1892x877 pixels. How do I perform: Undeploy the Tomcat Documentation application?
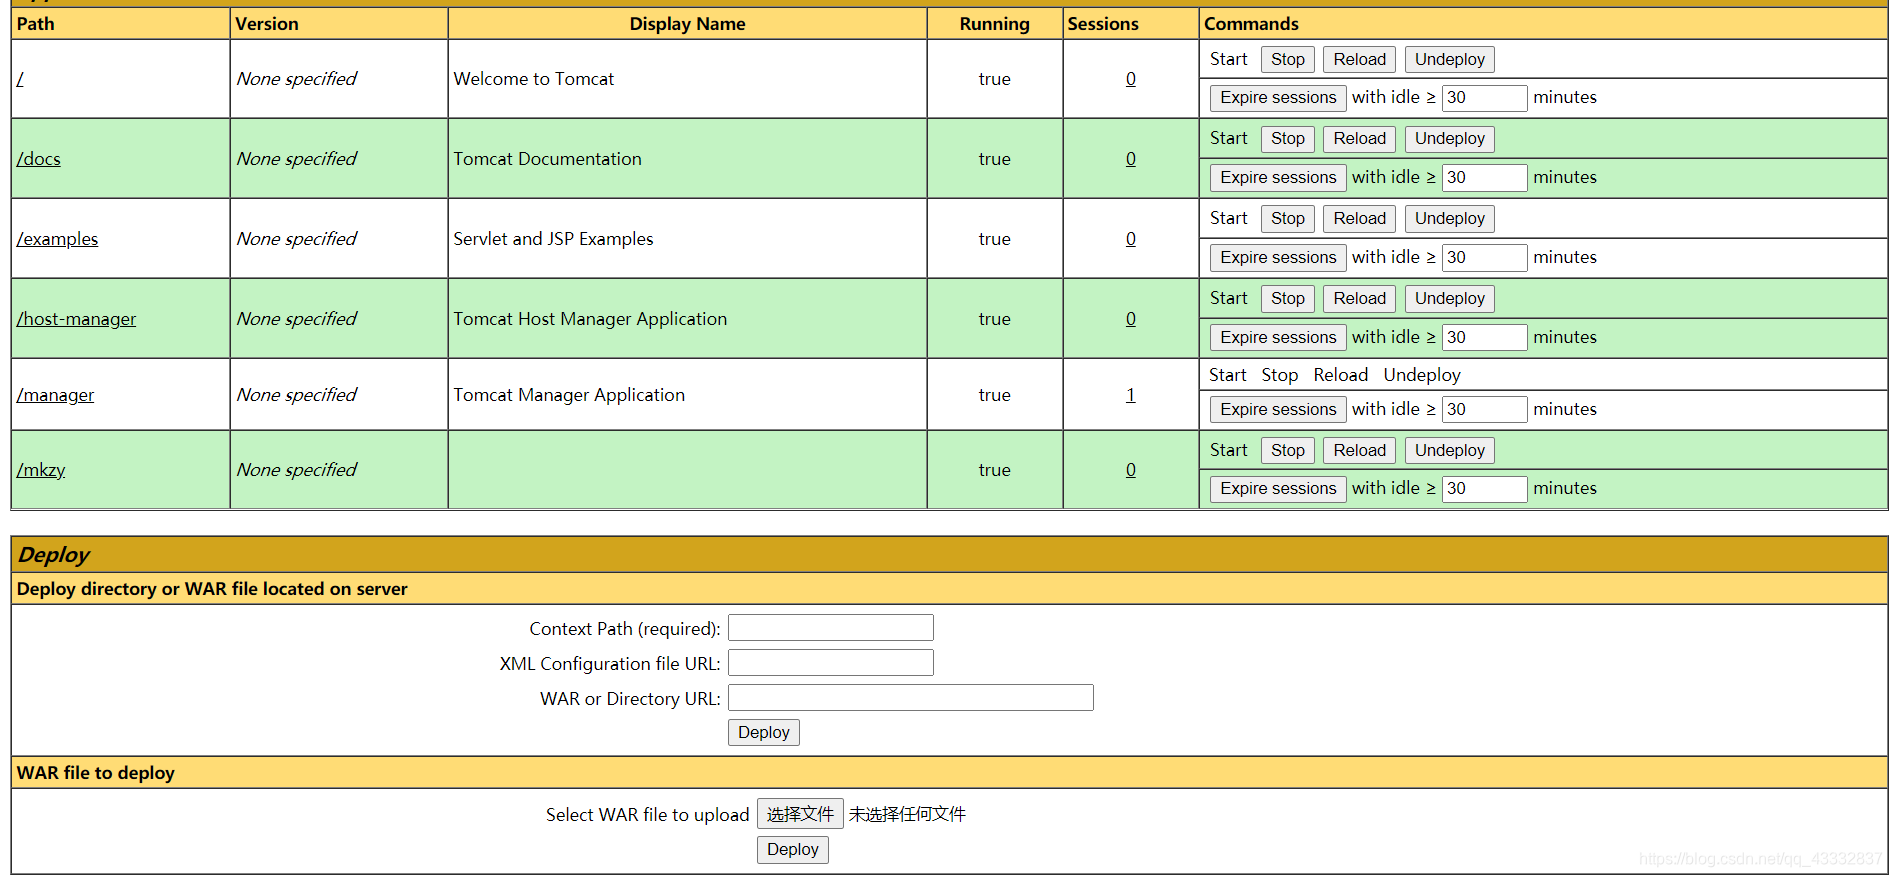tap(1449, 139)
